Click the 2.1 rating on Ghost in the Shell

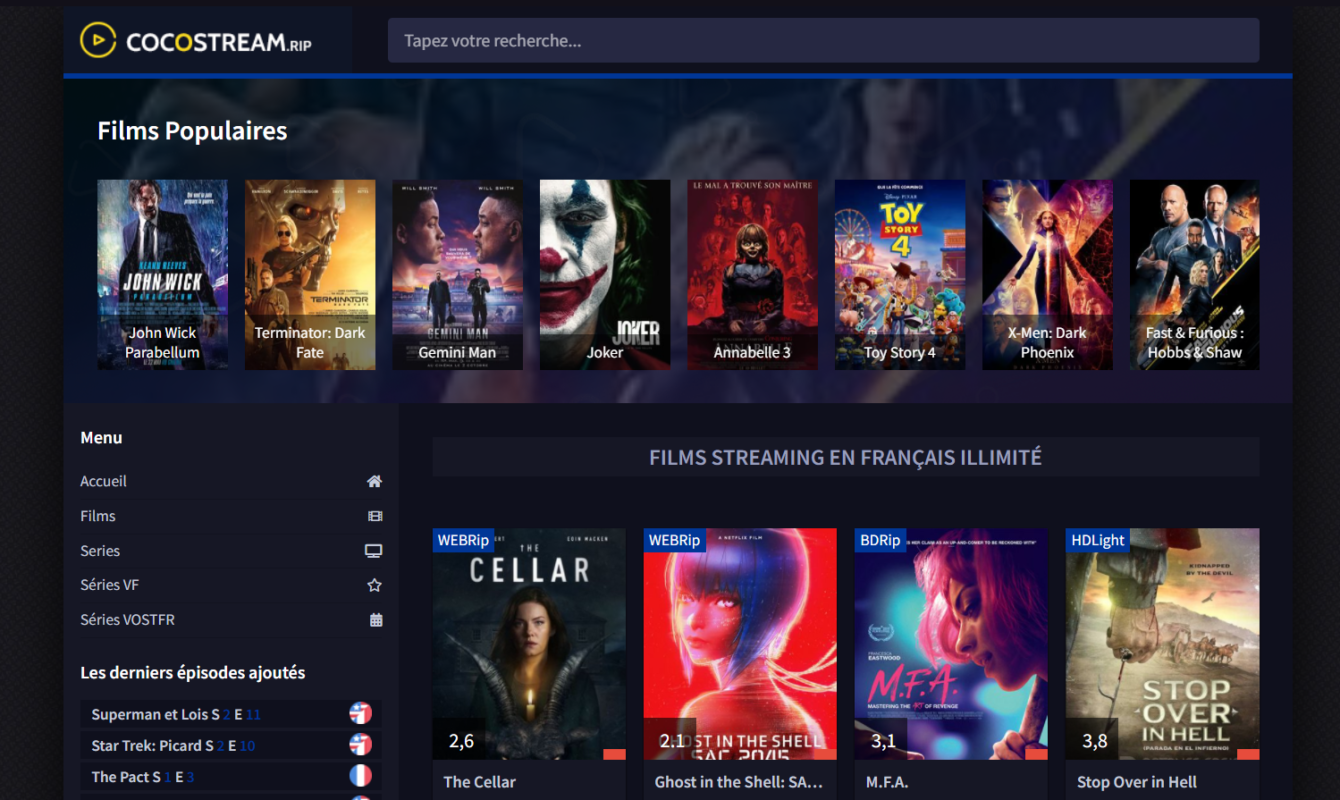coord(672,741)
